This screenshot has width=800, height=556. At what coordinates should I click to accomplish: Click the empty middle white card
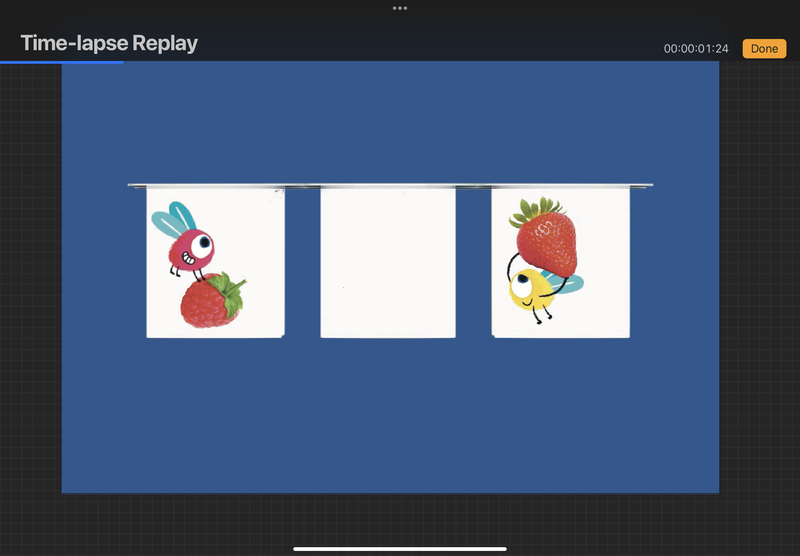(388, 262)
